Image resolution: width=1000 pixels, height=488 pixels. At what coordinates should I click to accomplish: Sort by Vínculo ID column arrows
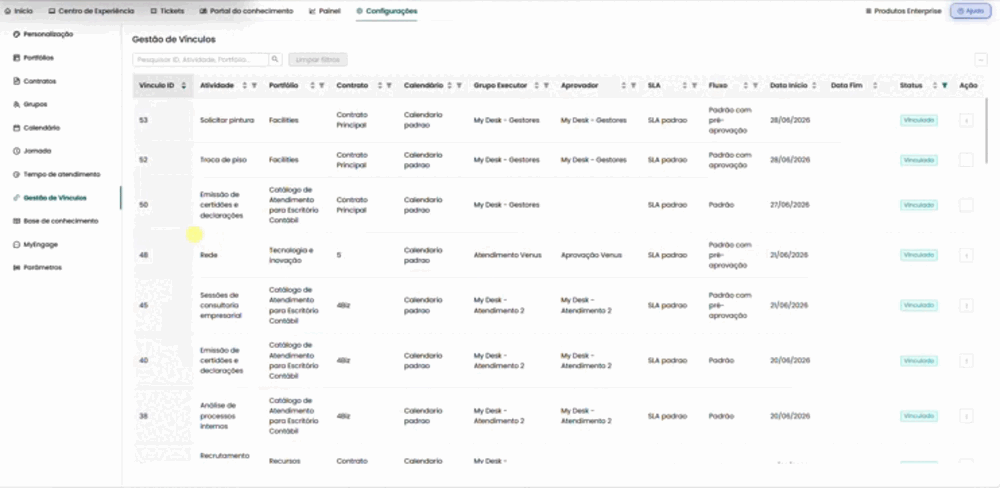[x=184, y=85]
